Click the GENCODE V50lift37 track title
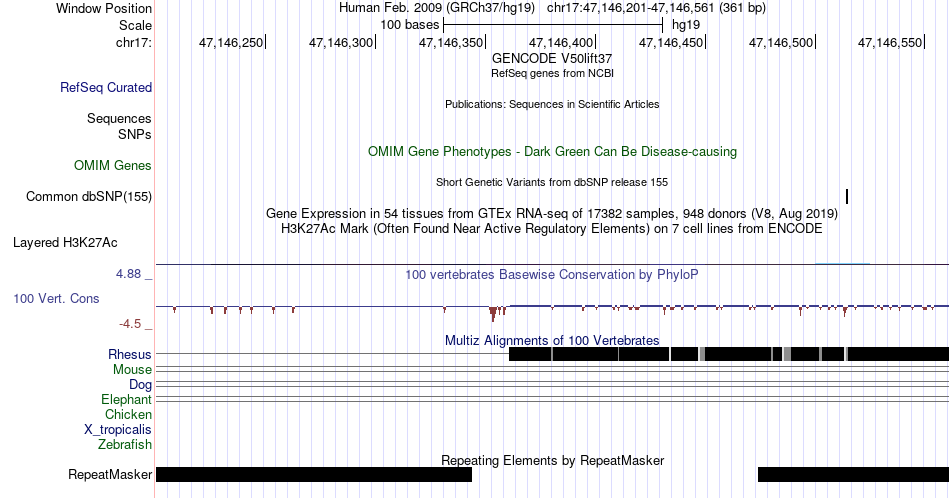 pos(552,59)
